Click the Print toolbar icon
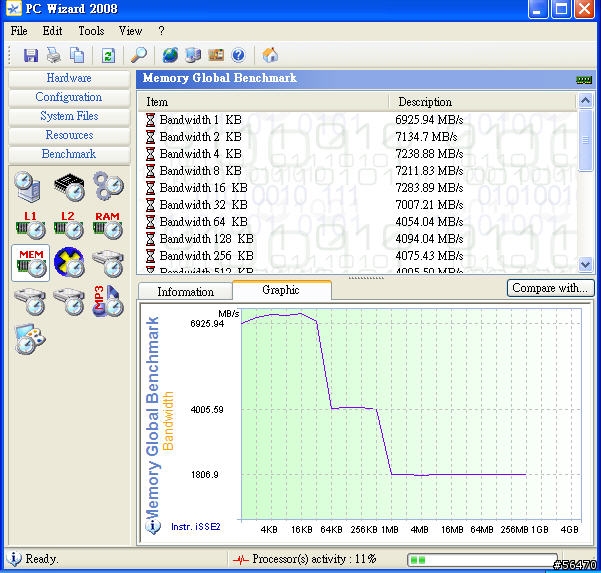The width and height of the screenshot is (601, 573). (54, 55)
